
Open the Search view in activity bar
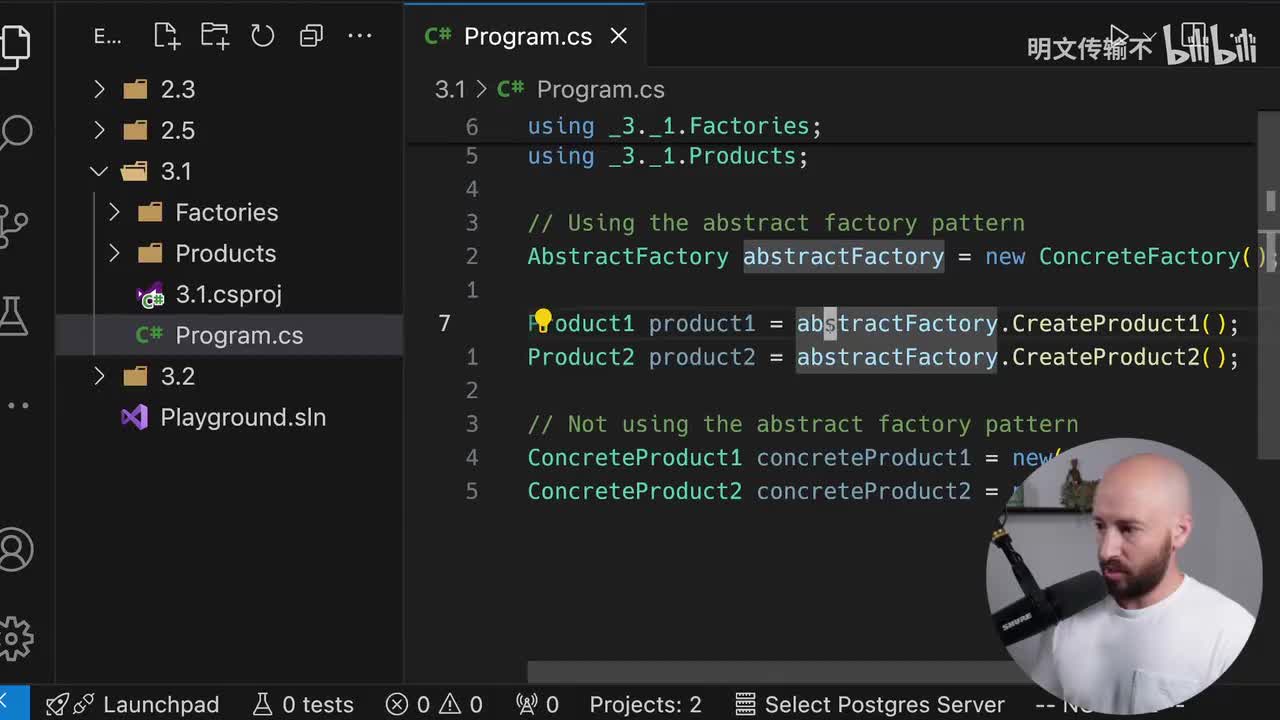pos(14,132)
